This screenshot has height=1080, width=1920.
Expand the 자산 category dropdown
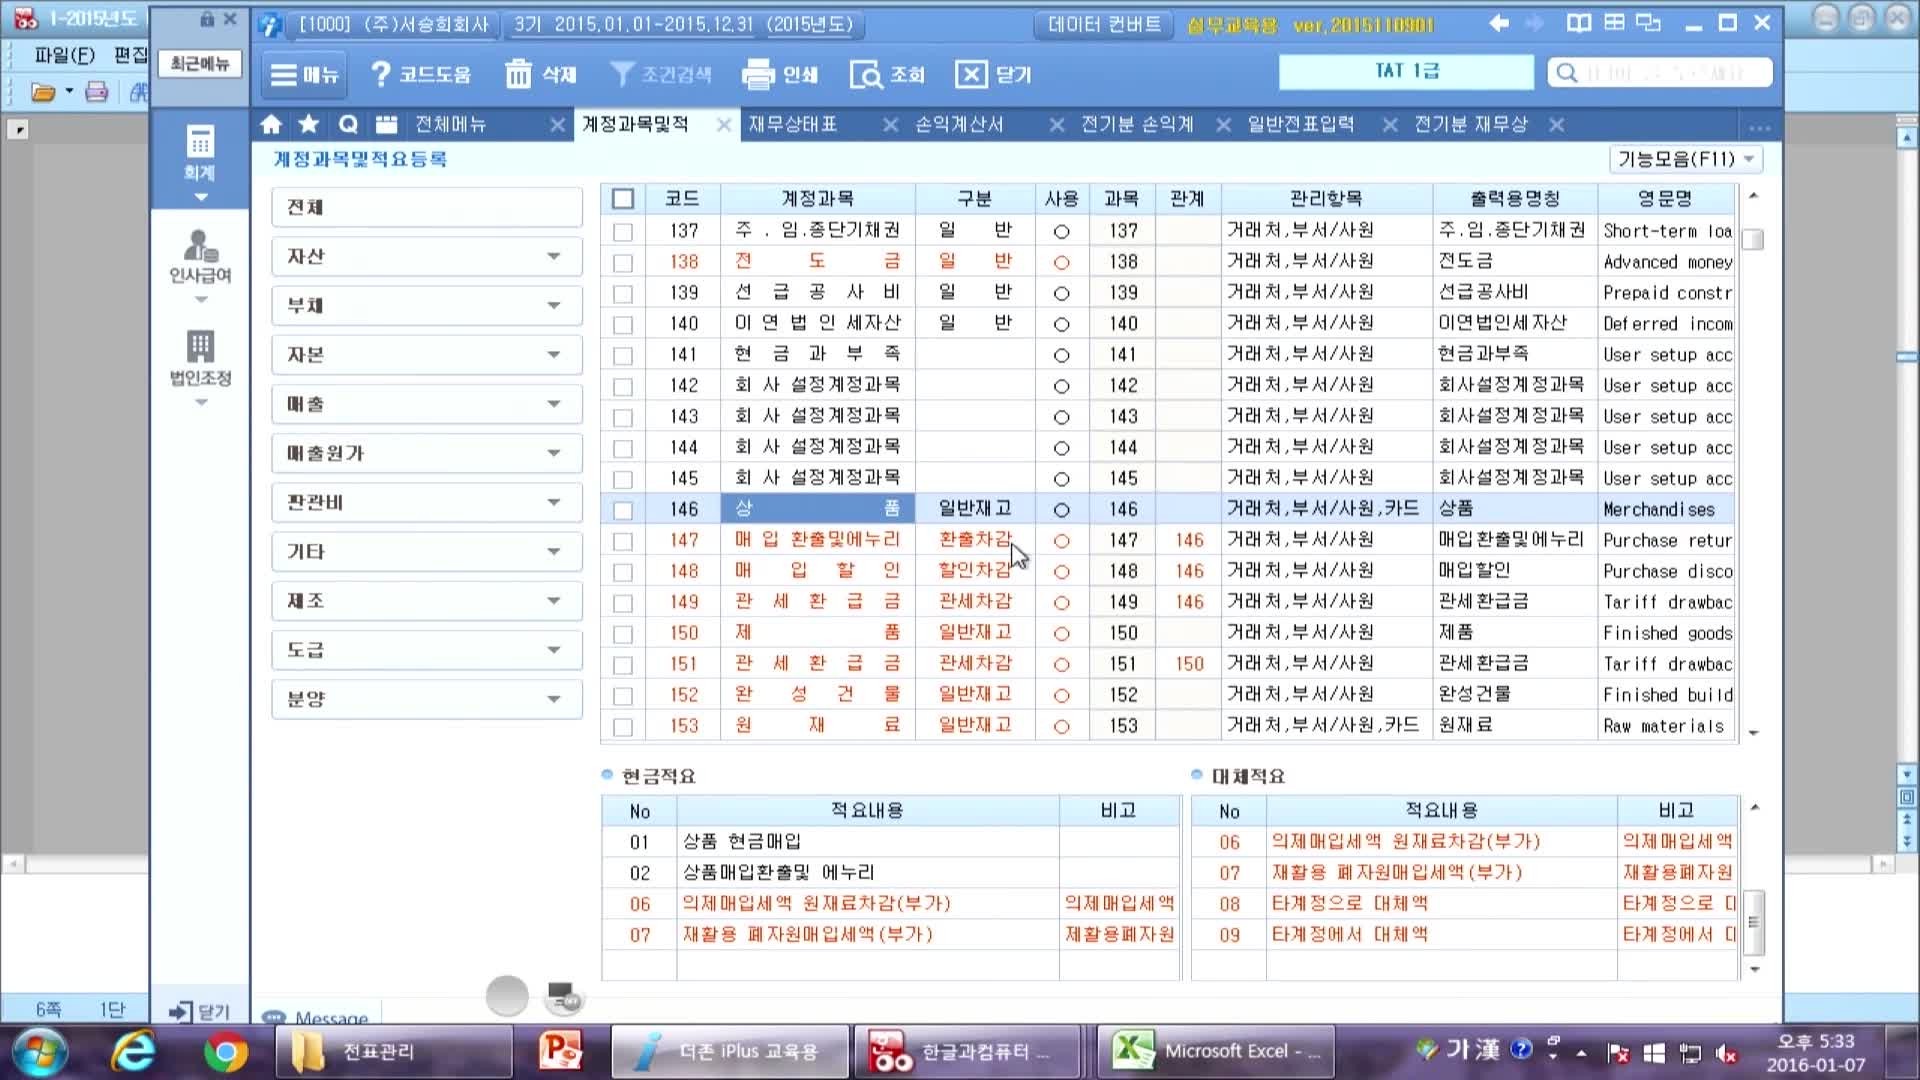554,257
